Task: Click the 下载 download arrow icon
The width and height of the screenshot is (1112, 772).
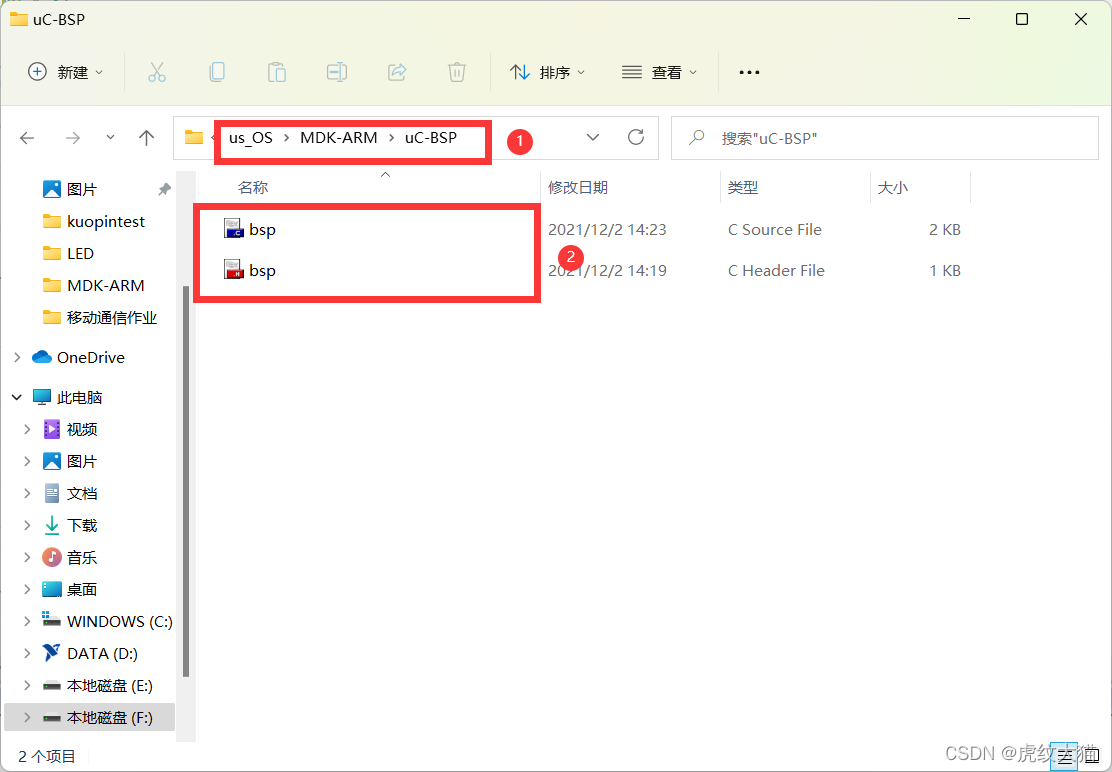Action: [x=52, y=525]
